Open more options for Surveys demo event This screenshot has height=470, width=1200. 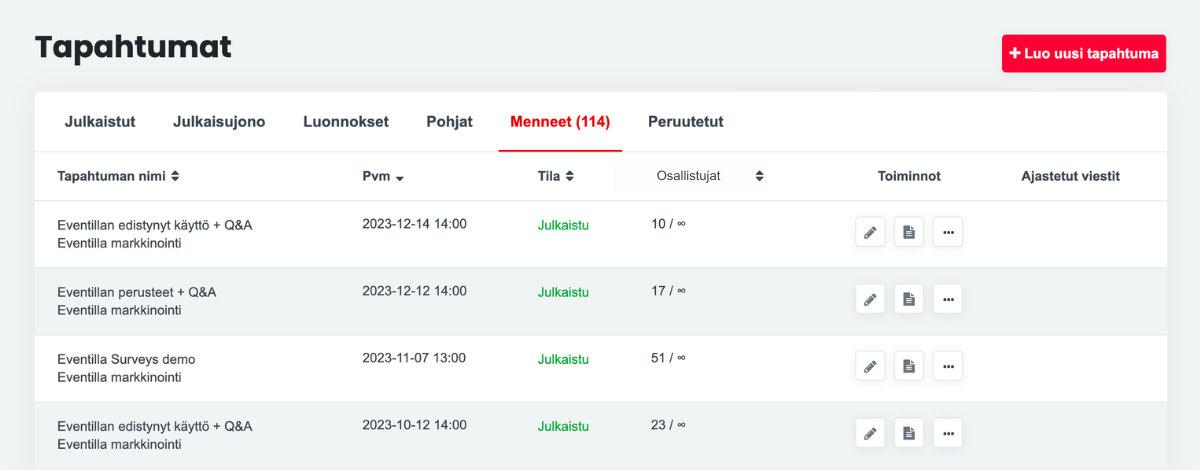948,366
